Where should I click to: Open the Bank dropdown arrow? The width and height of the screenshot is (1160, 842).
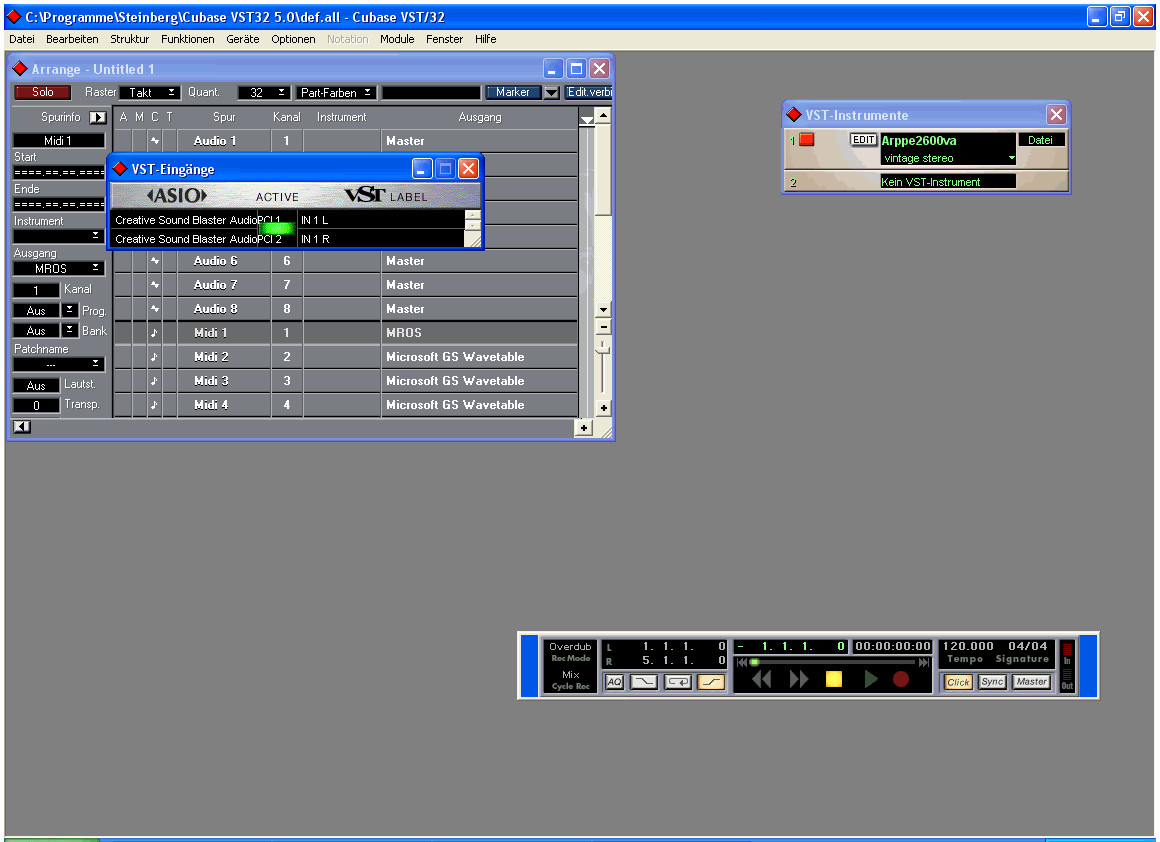click(x=70, y=330)
